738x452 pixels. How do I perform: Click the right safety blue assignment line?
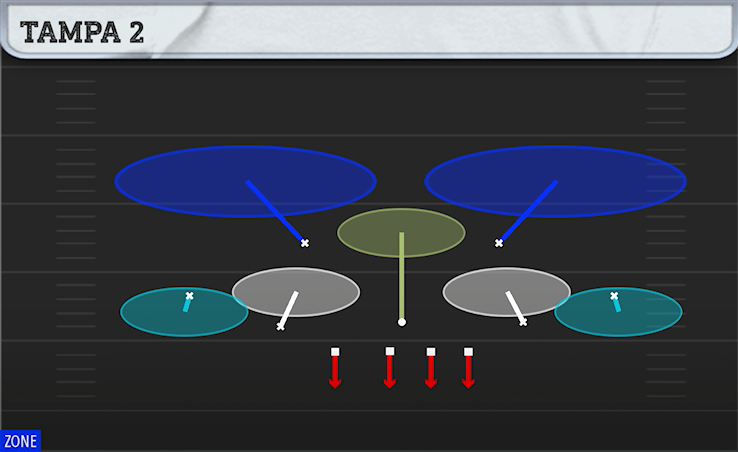[x=529, y=211]
